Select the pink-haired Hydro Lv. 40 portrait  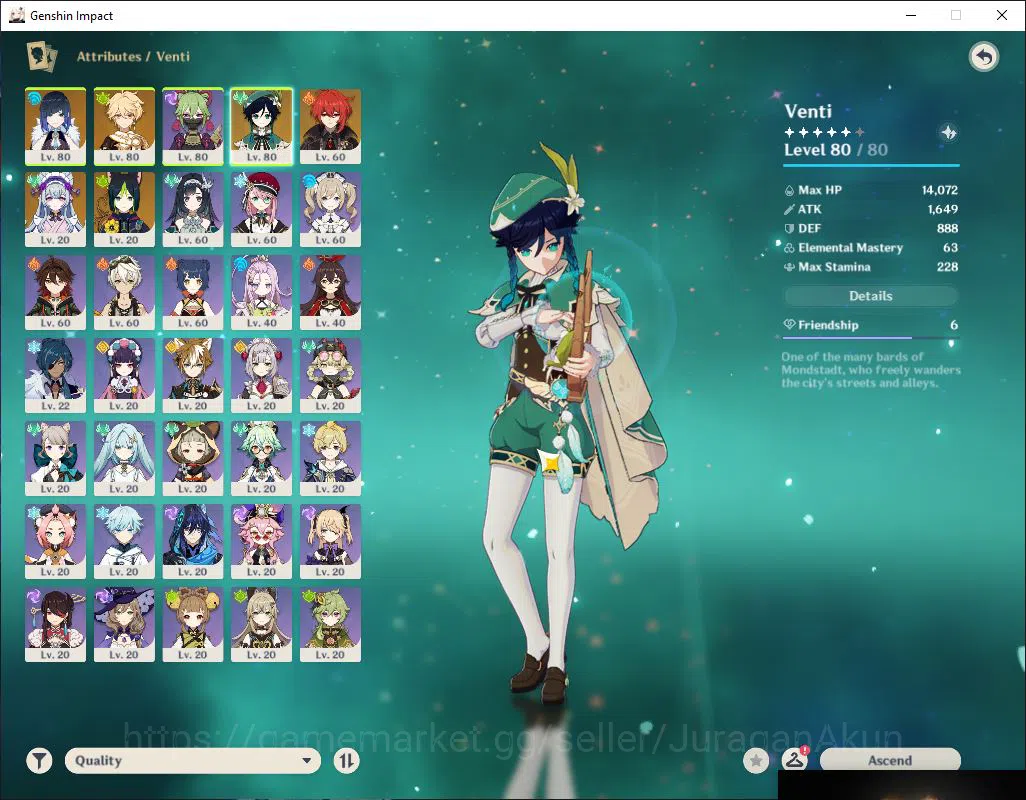point(262,292)
